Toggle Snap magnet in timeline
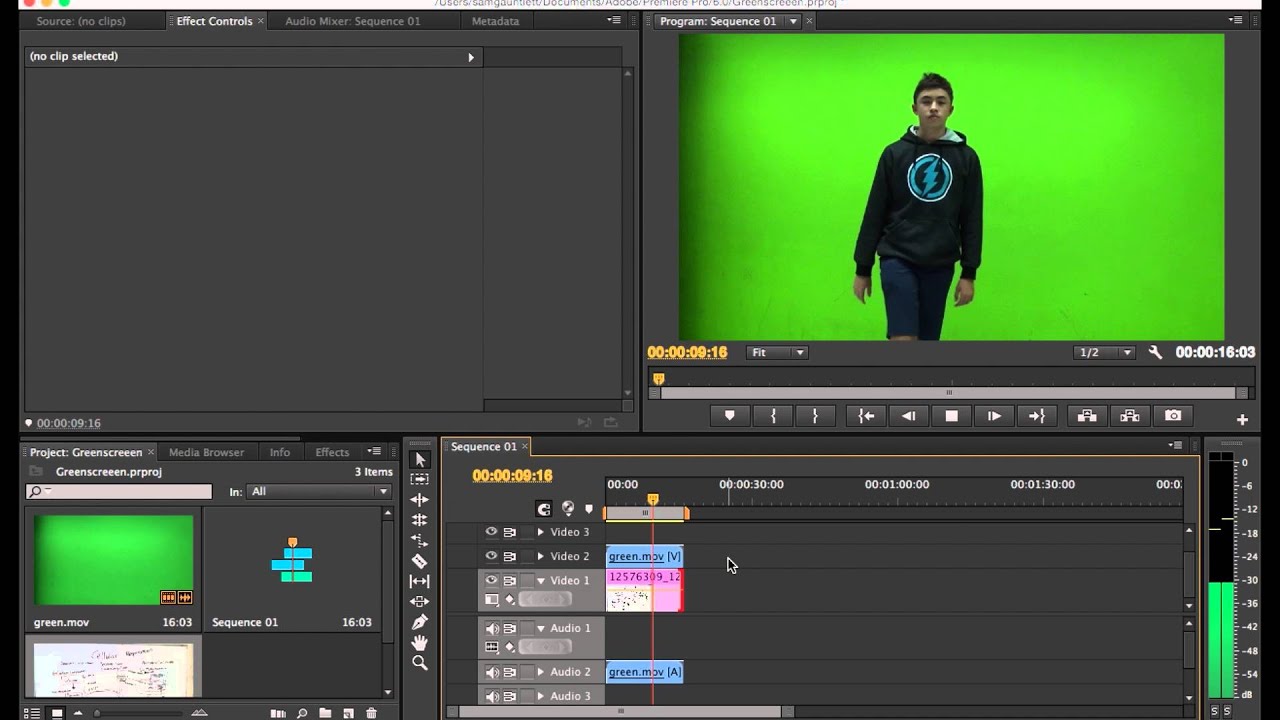 coord(544,509)
